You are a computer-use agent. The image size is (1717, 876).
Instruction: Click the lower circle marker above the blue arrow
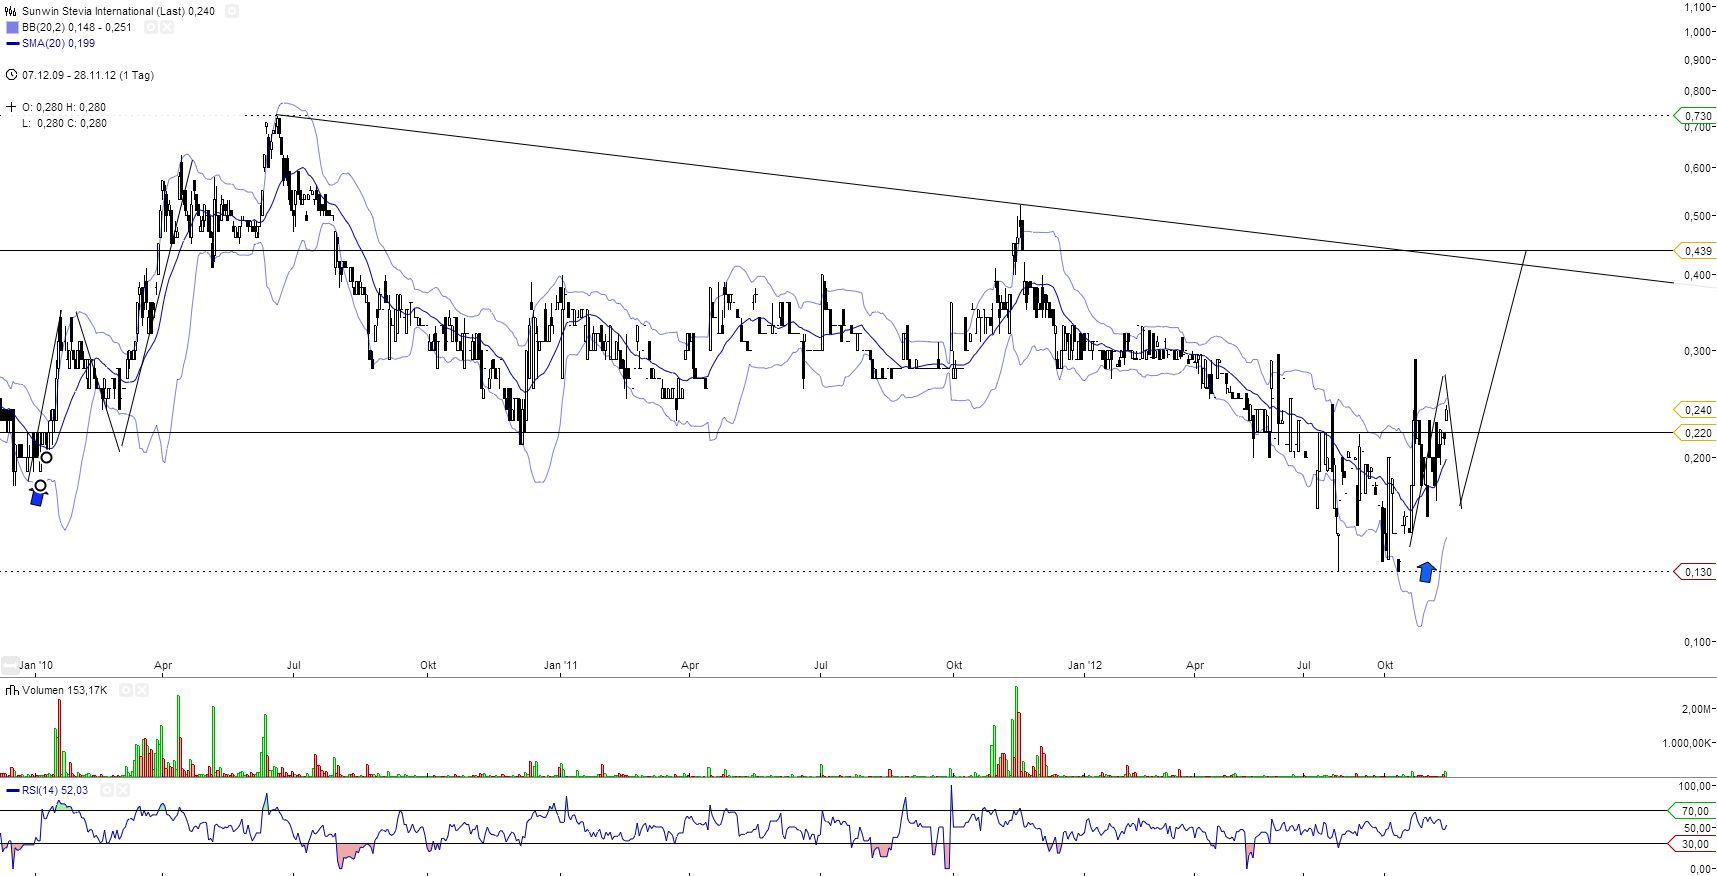(40, 486)
